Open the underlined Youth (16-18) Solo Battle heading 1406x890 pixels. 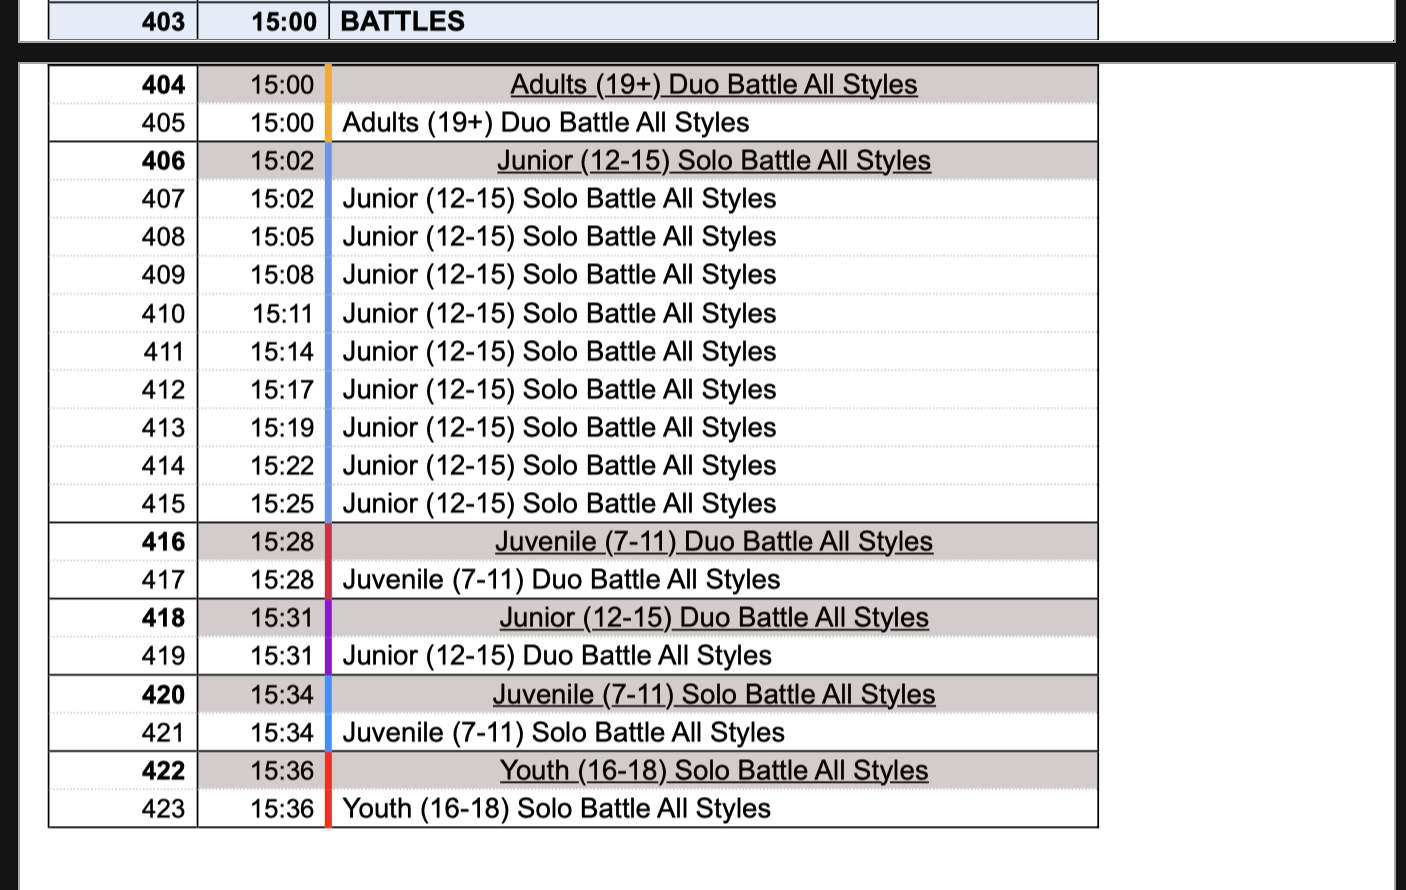tap(713, 771)
